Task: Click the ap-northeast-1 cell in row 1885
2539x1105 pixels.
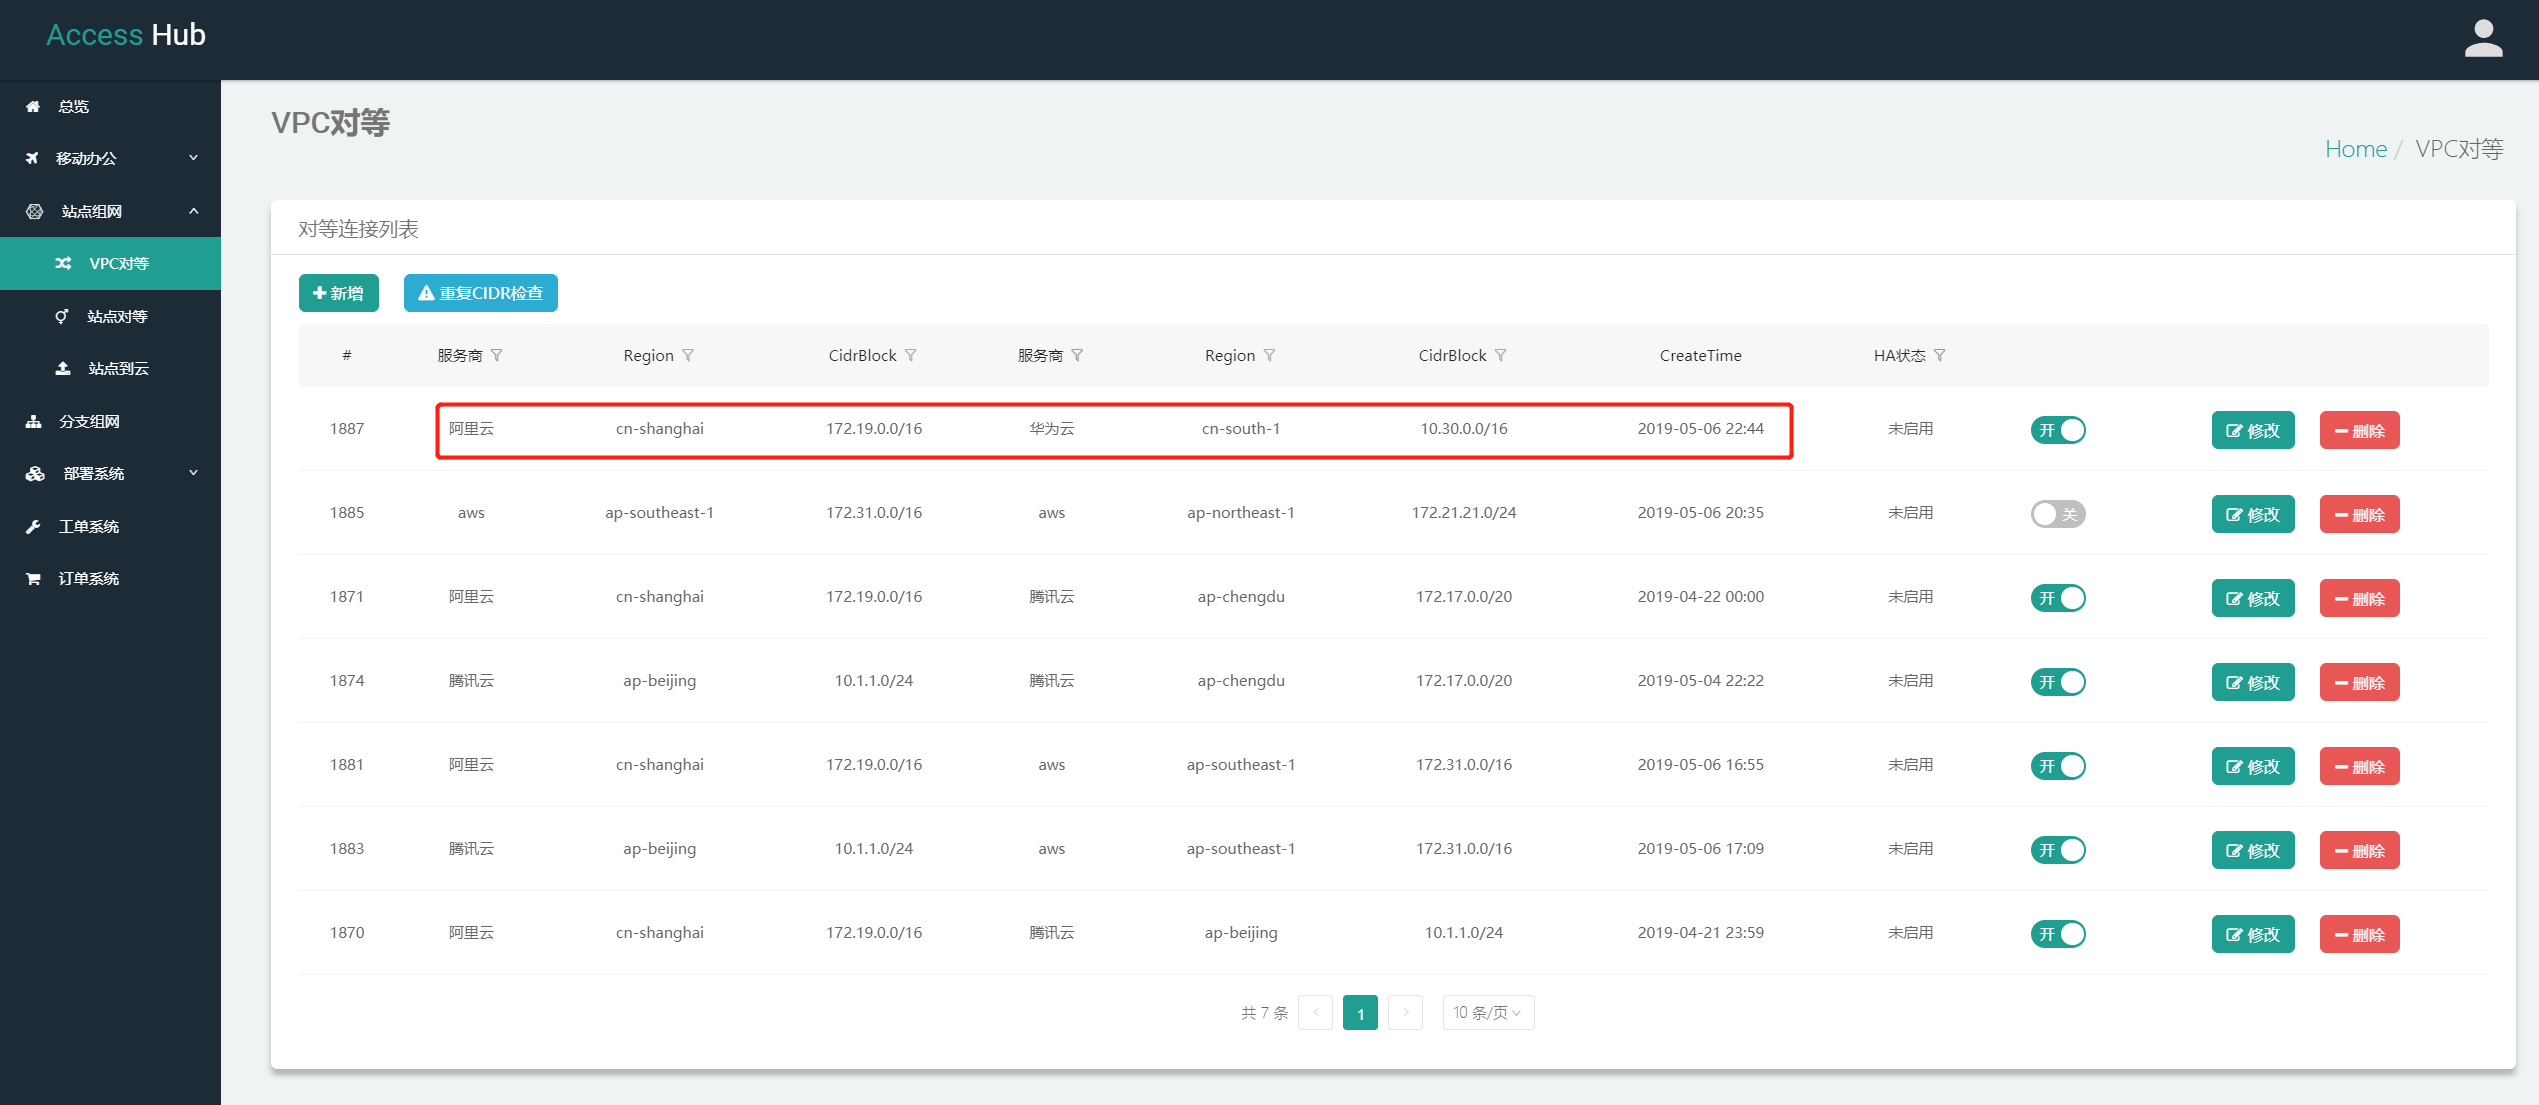Action: (x=1240, y=512)
